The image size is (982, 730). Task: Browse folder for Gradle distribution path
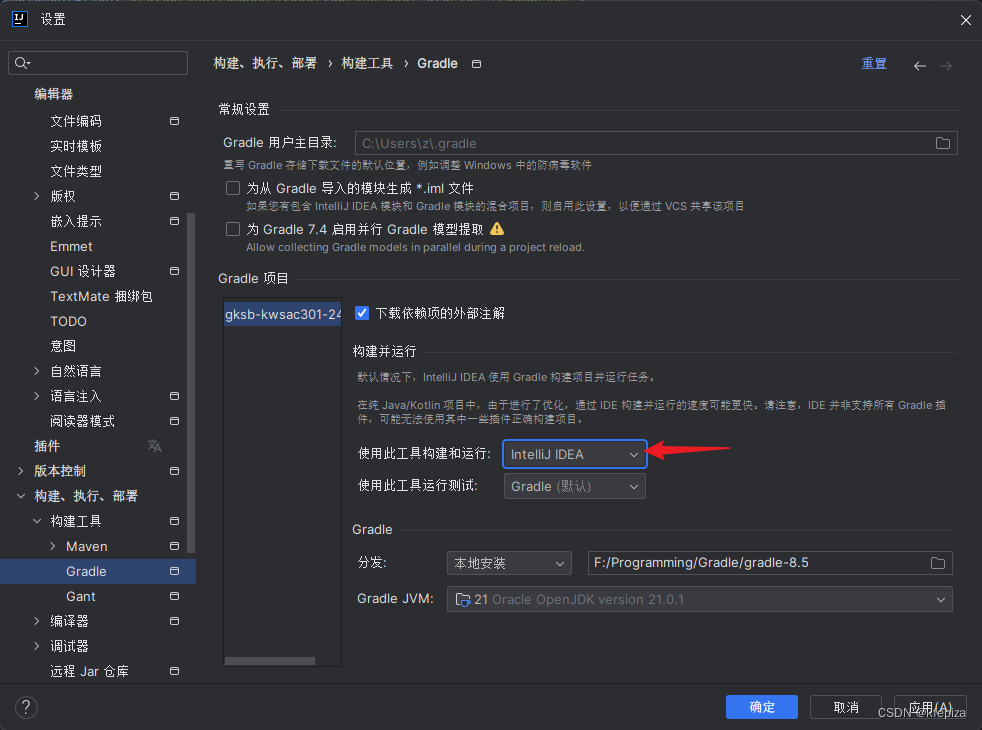click(x=938, y=563)
